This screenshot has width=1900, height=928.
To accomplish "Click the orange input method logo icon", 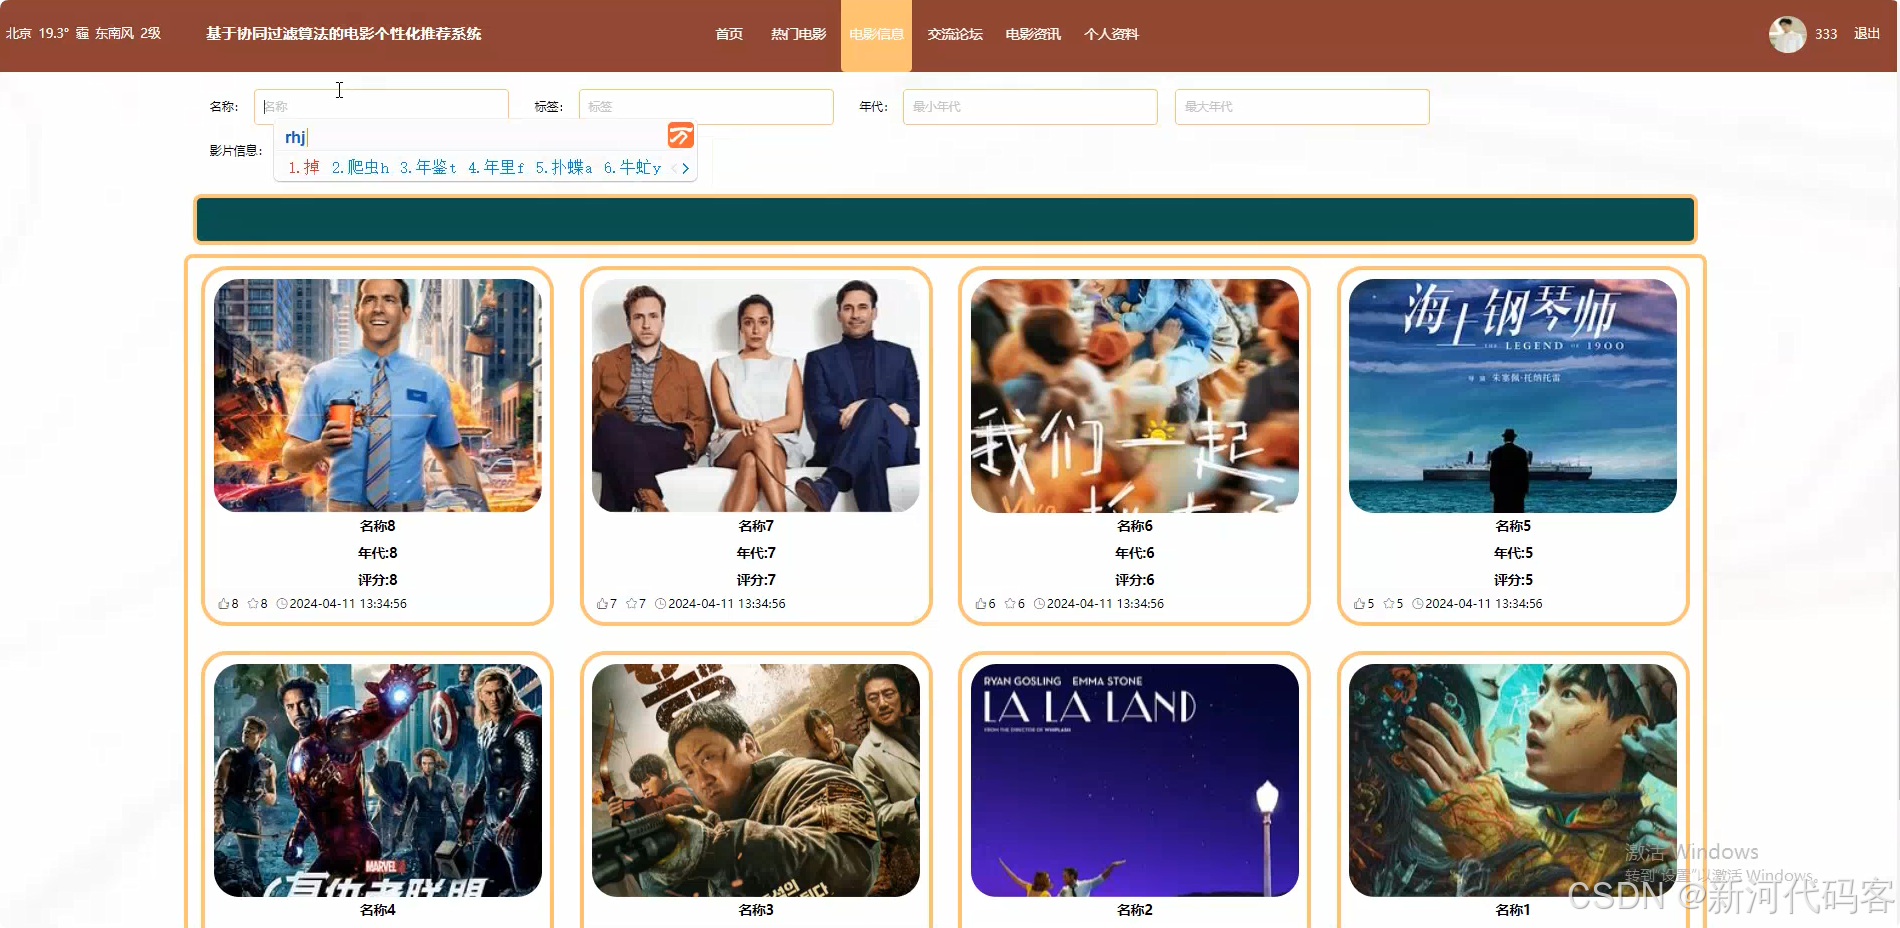I will 681,135.
